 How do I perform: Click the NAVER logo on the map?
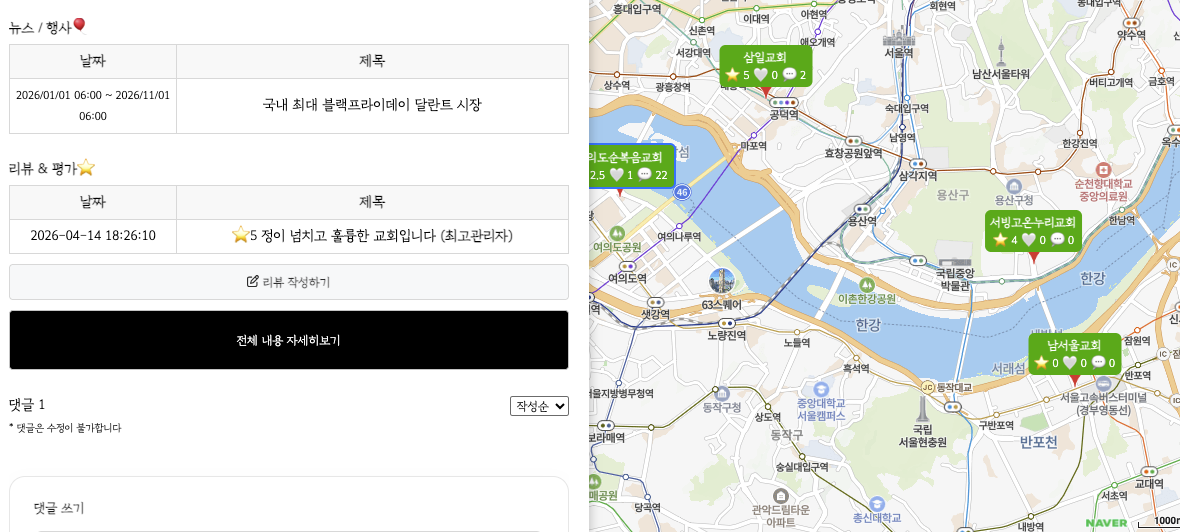[1106, 522]
